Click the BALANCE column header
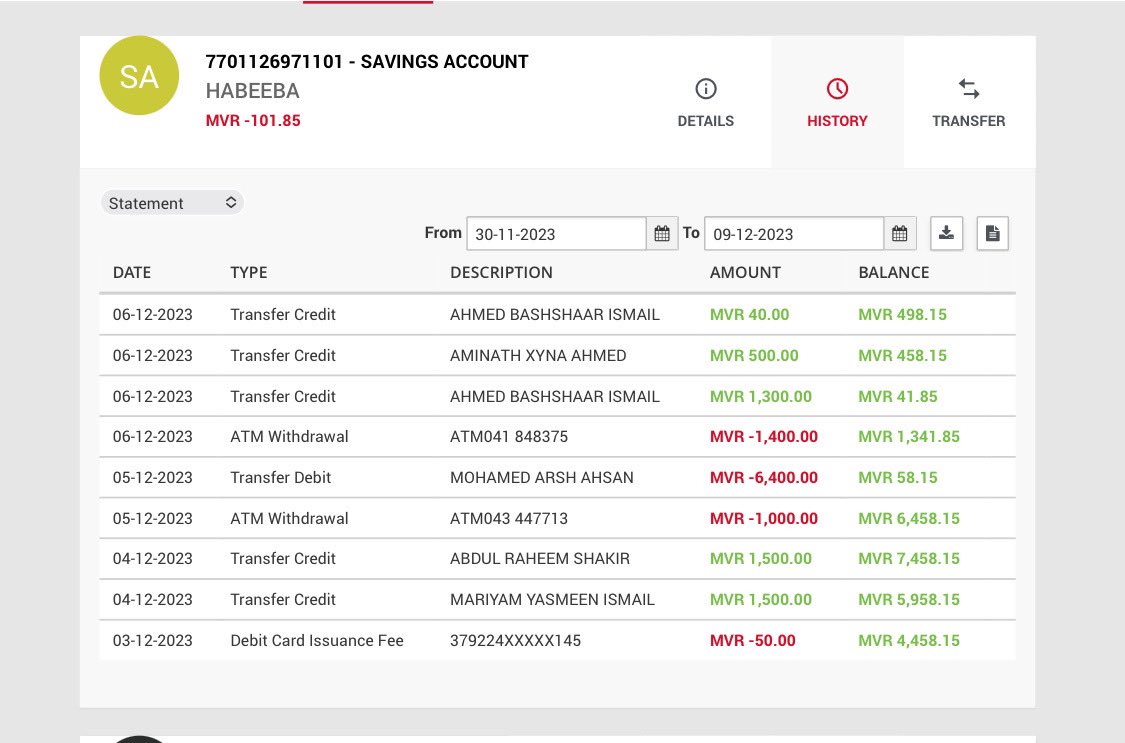This screenshot has width=1125, height=743. [894, 273]
